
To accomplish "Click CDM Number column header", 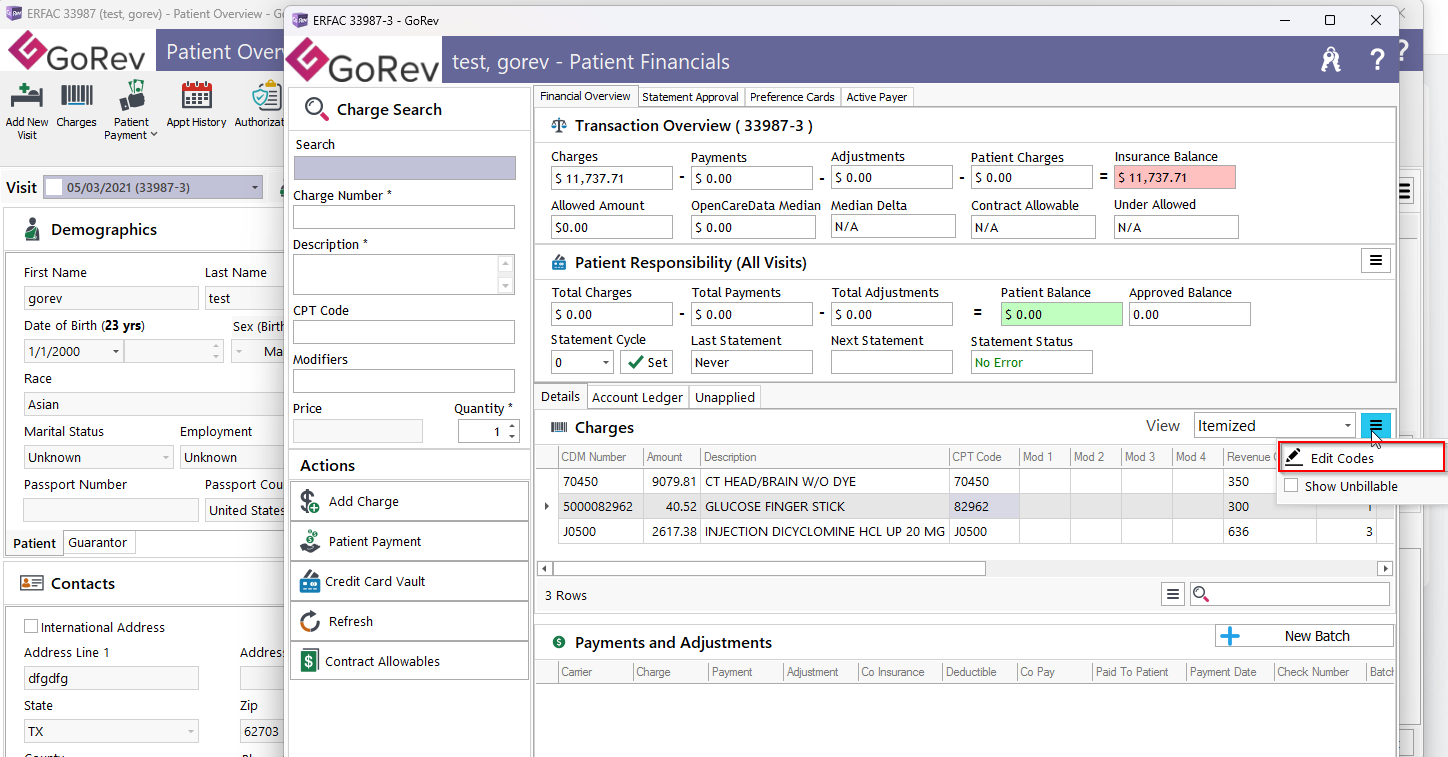I will pos(600,457).
